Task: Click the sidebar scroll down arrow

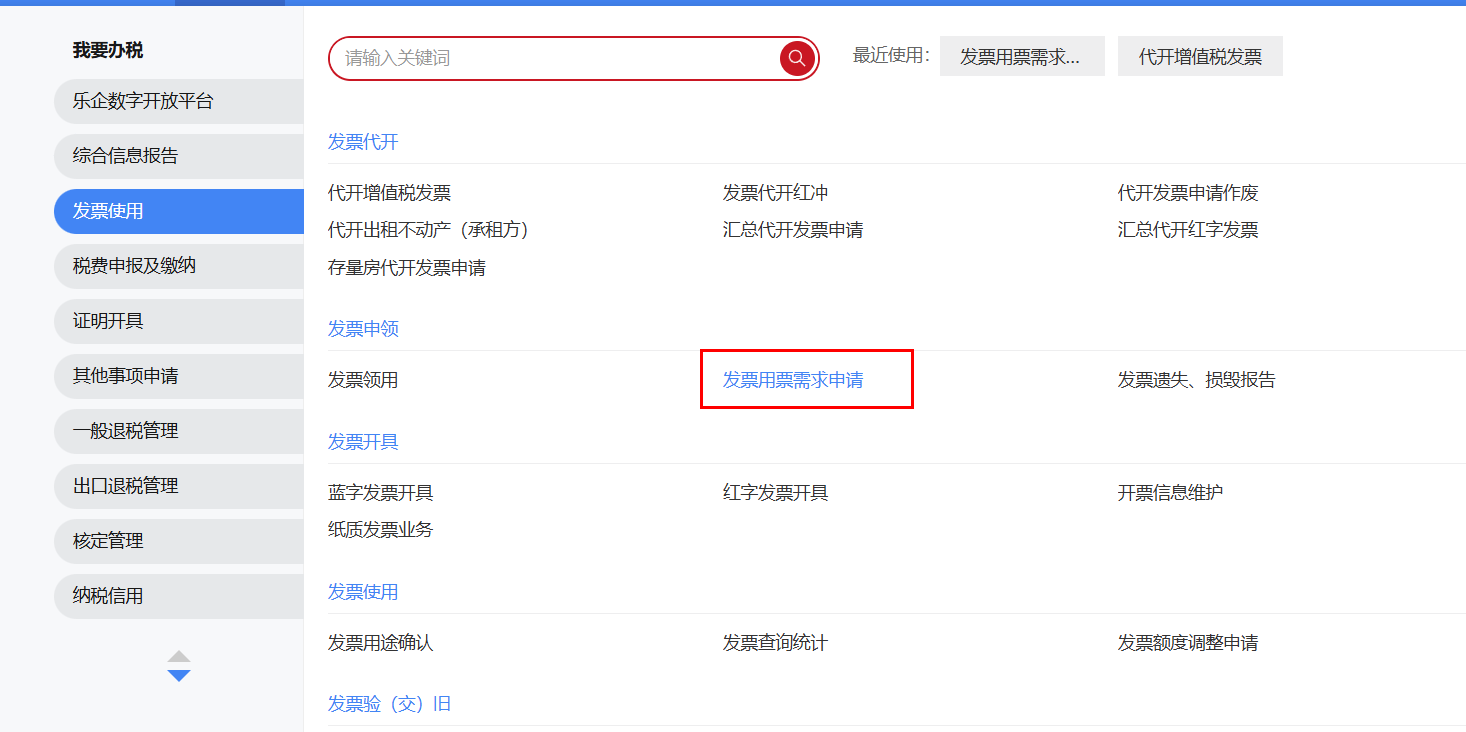Action: click(x=179, y=676)
